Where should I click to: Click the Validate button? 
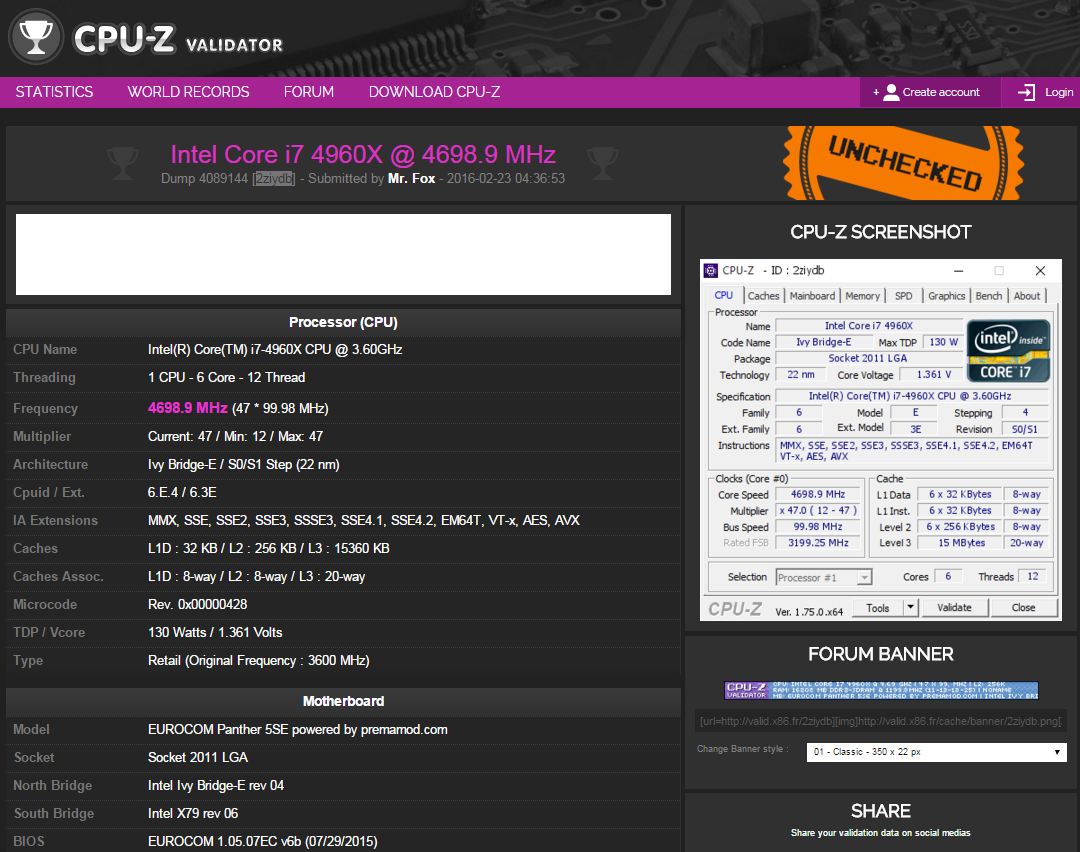click(954, 607)
